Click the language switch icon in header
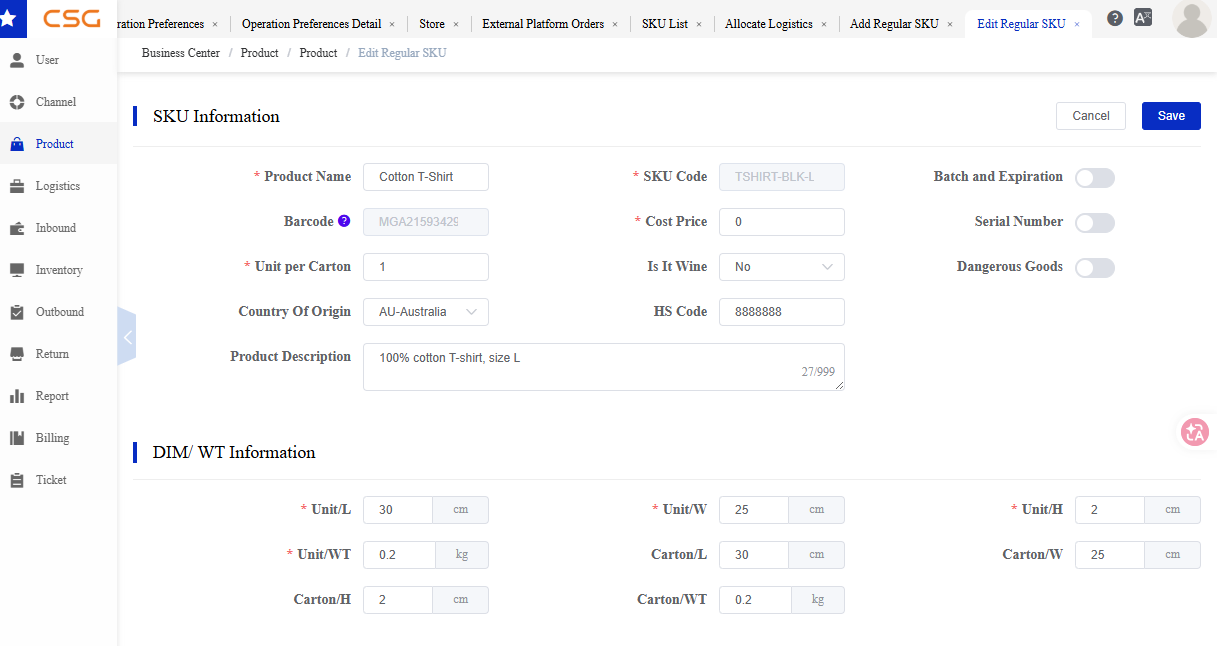Image resolution: width=1217 pixels, height=646 pixels. pos(1143,18)
